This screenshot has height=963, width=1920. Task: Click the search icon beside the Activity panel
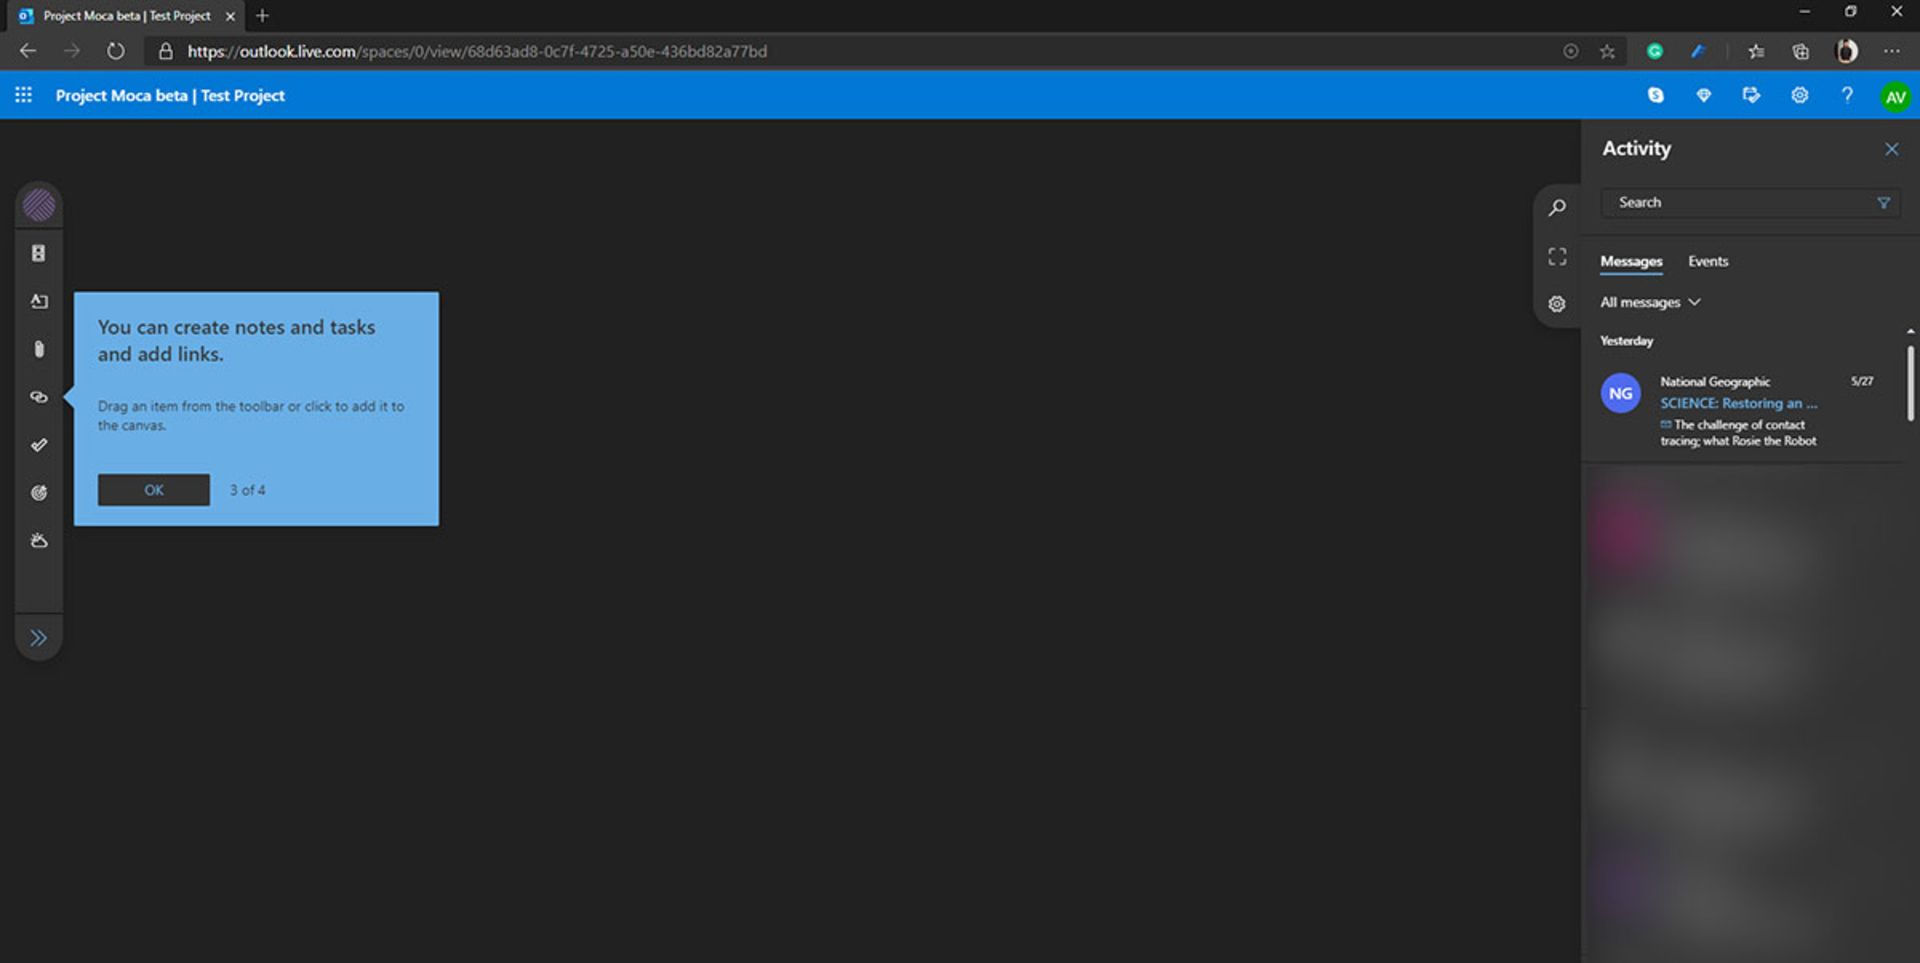tap(1557, 207)
